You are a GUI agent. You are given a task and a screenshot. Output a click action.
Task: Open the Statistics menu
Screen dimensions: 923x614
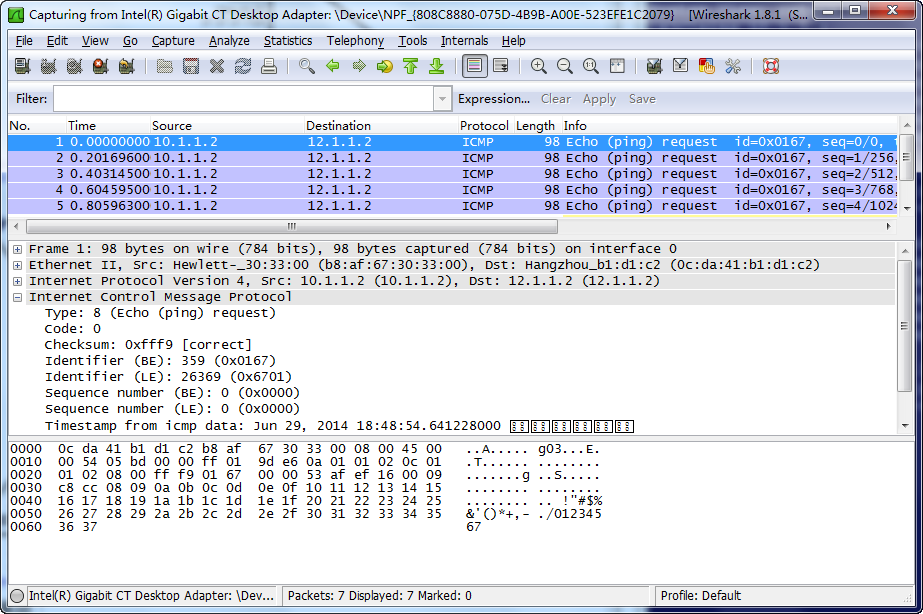pyautogui.click(x=288, y=41)
